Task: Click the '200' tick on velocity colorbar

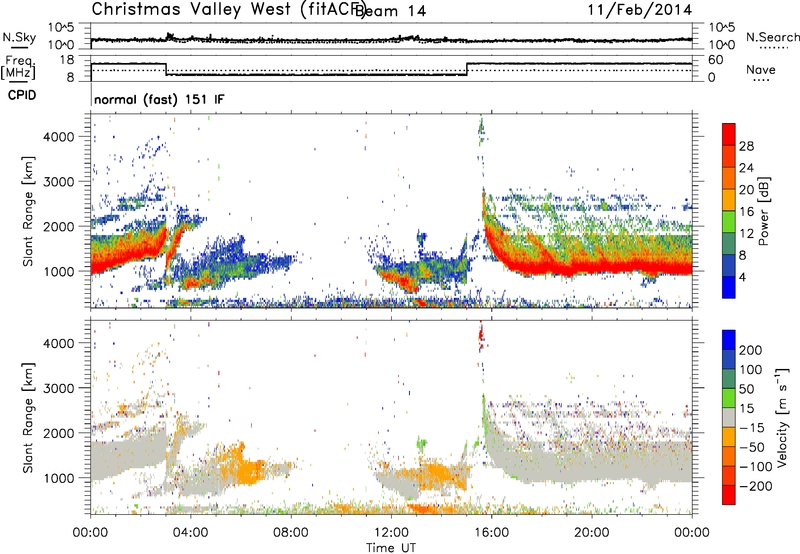Action: (751, 350)
